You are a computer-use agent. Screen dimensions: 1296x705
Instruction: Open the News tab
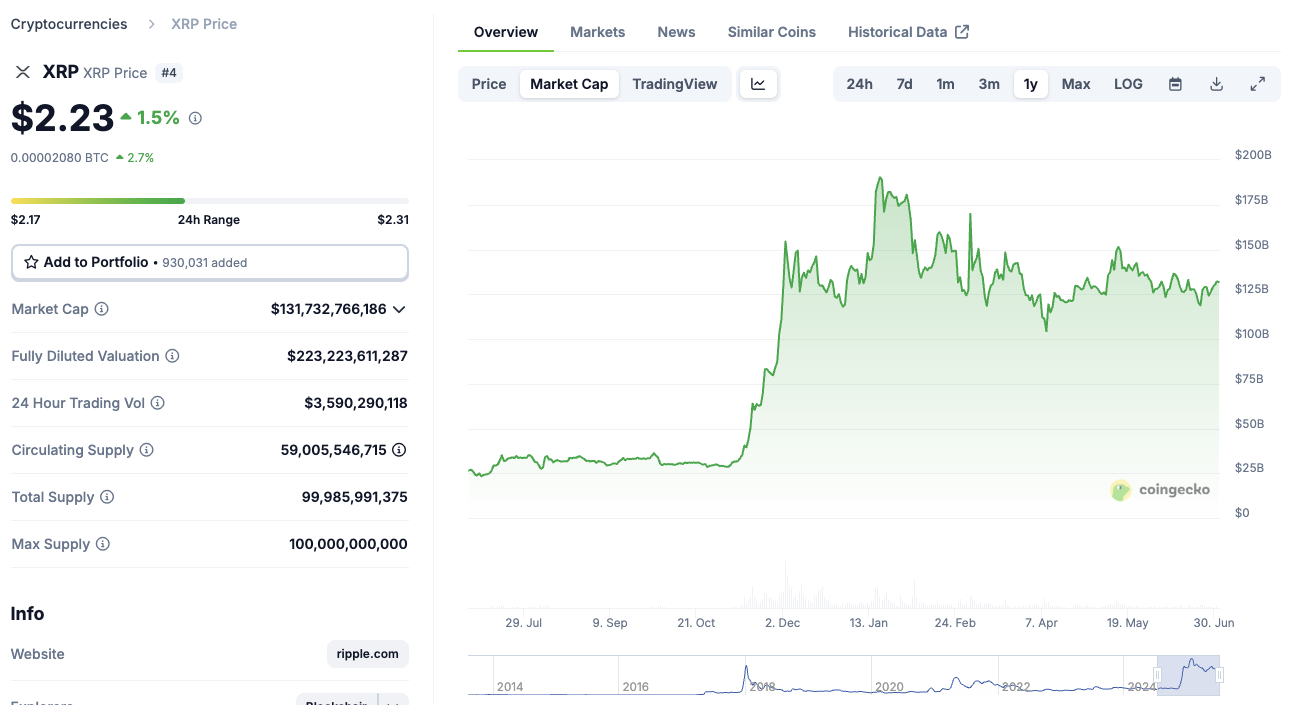pyautogui.click(x=676, y=32)
